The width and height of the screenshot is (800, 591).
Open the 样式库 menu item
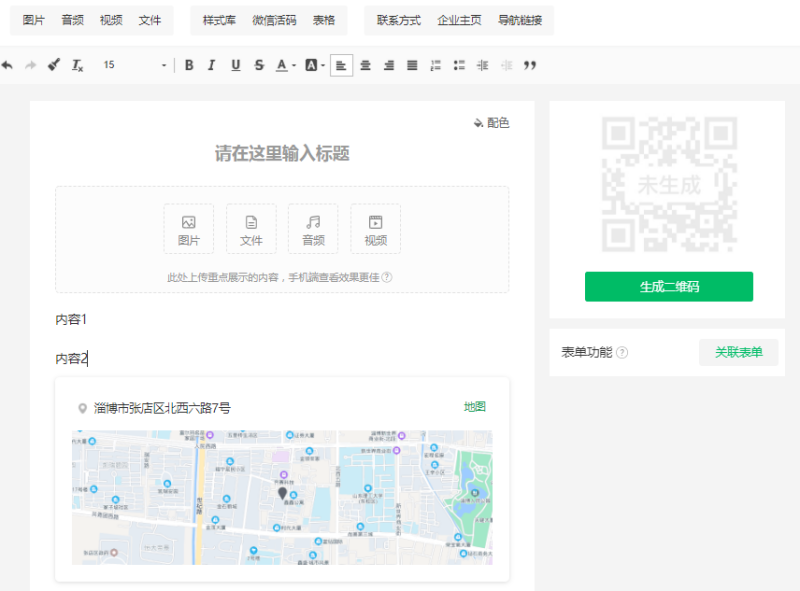tap(219, 20)
